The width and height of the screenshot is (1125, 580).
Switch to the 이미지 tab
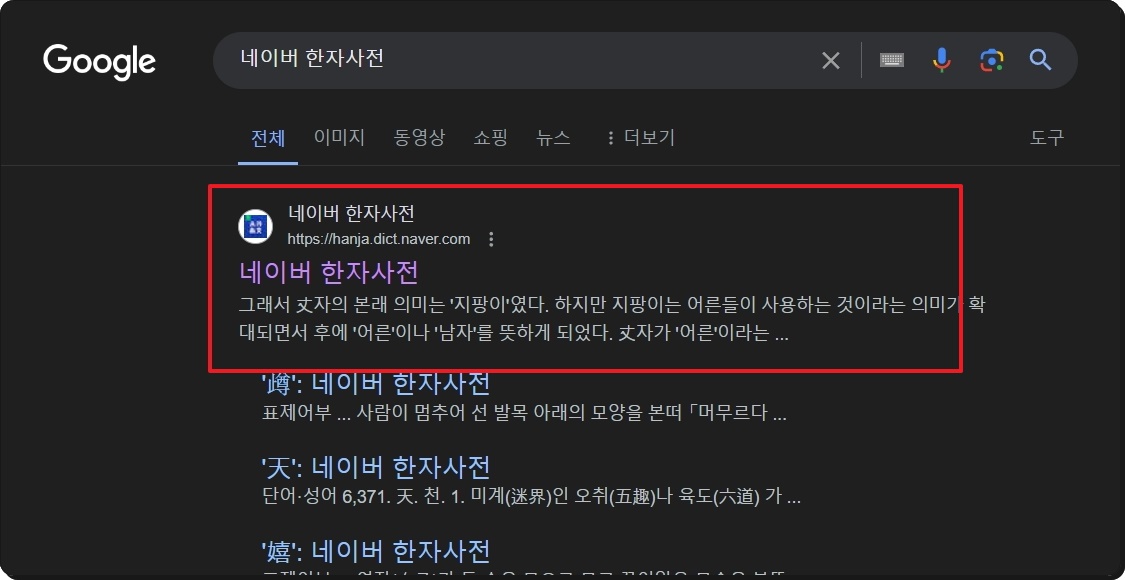(x=339, y=138)
